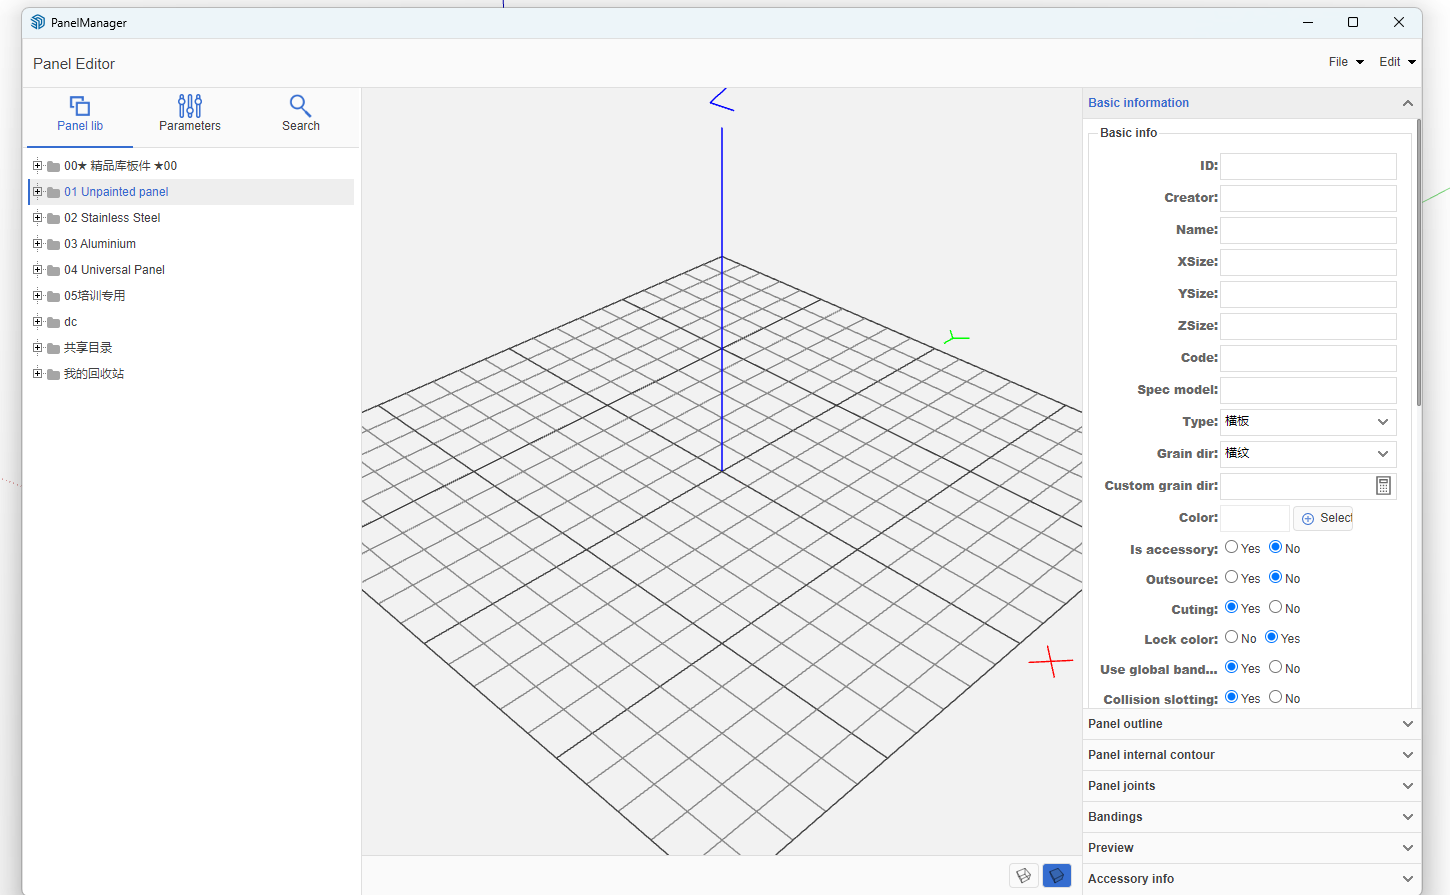
Task: Click the PanelManager app logo icon
Action: [x=38, y=22]
